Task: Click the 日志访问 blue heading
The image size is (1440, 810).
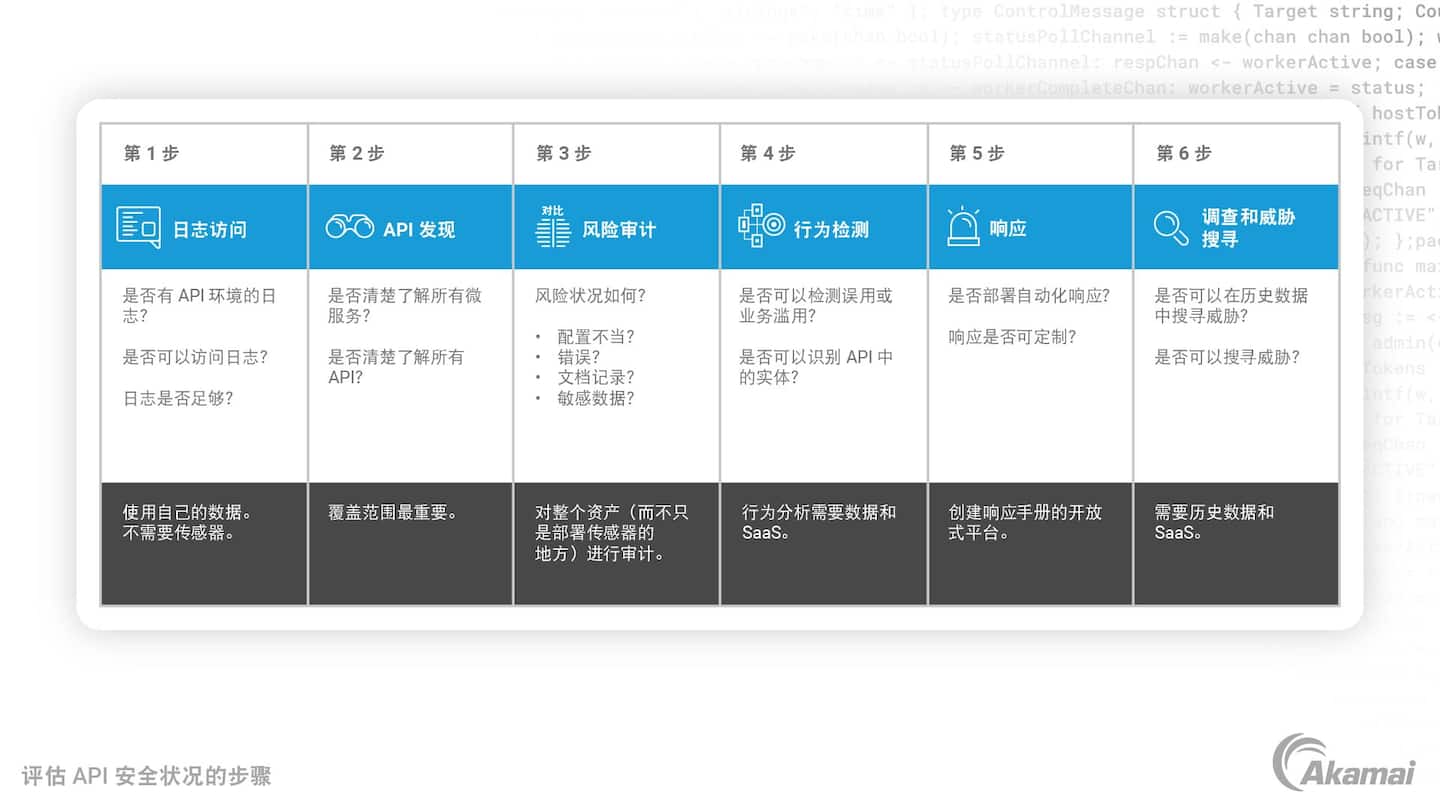Action: [x=209, y=229]
